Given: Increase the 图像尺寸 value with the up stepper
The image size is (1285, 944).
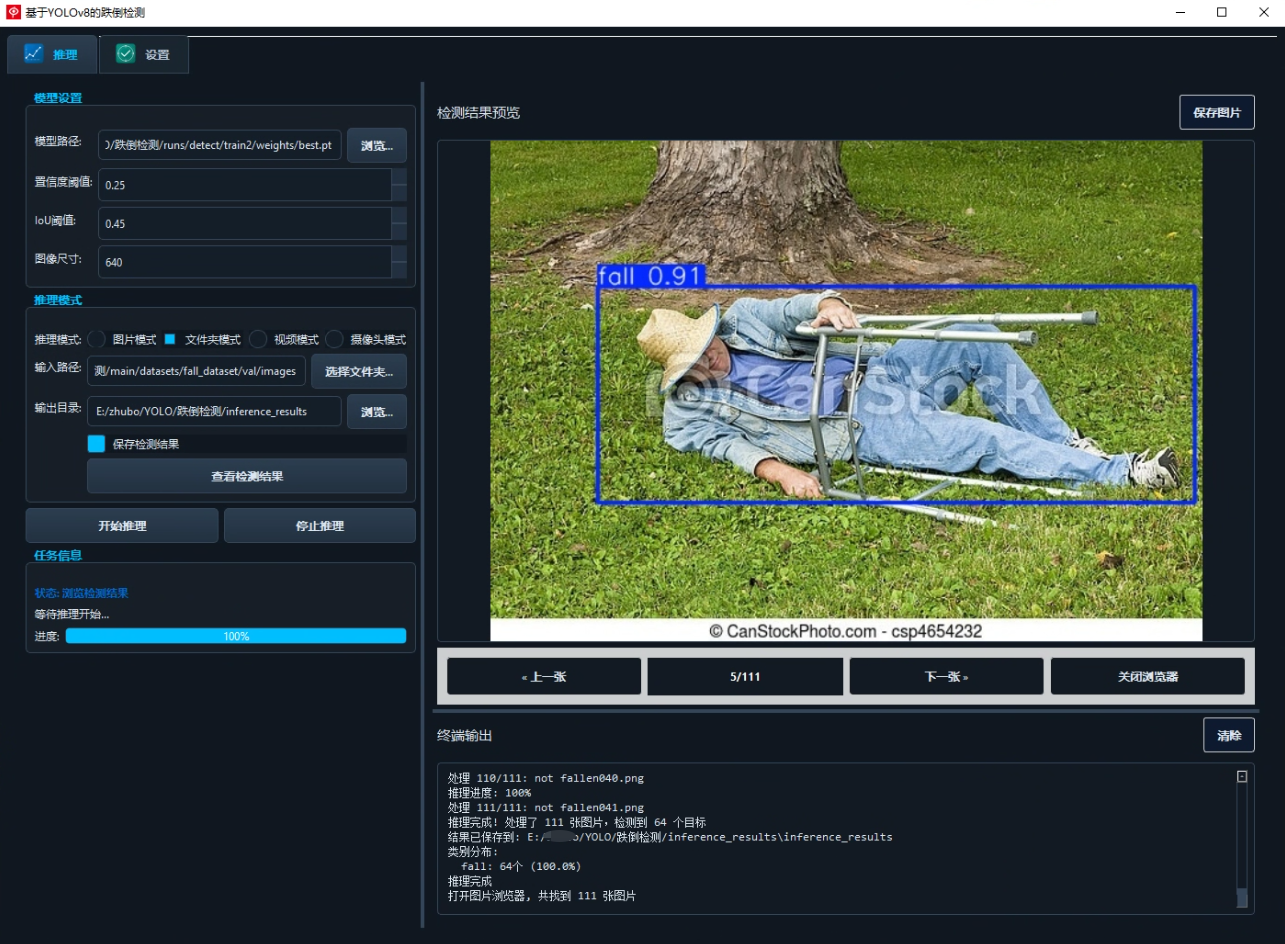Looking at the screenshot, I should tap(399, 254).
